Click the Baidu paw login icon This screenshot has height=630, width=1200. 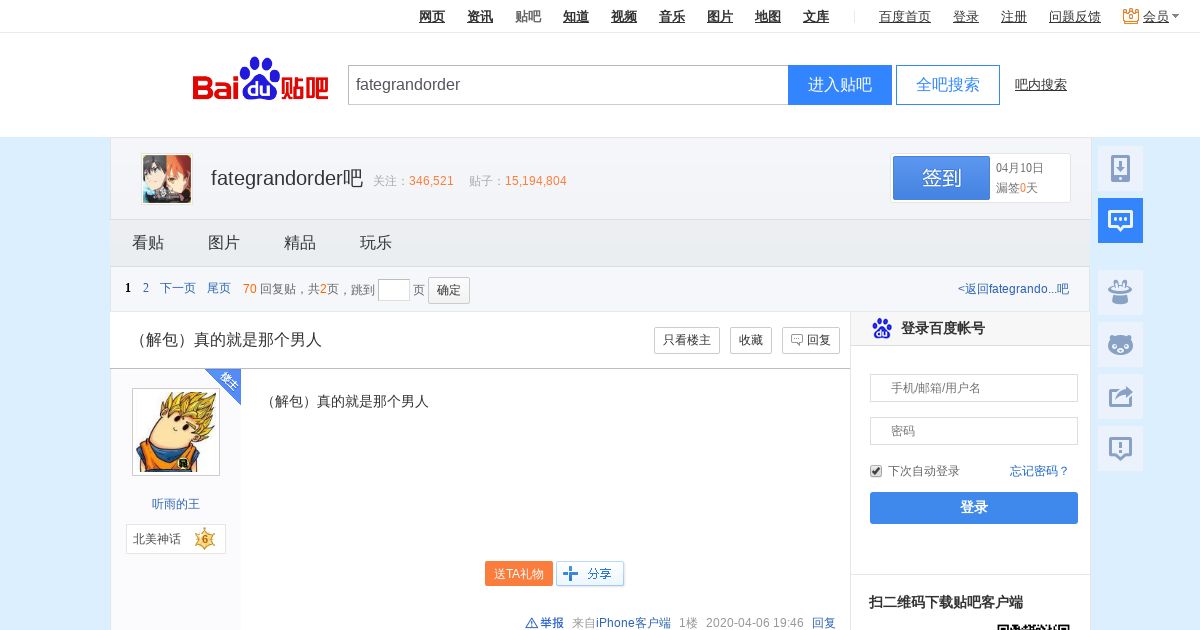point(882,328)
